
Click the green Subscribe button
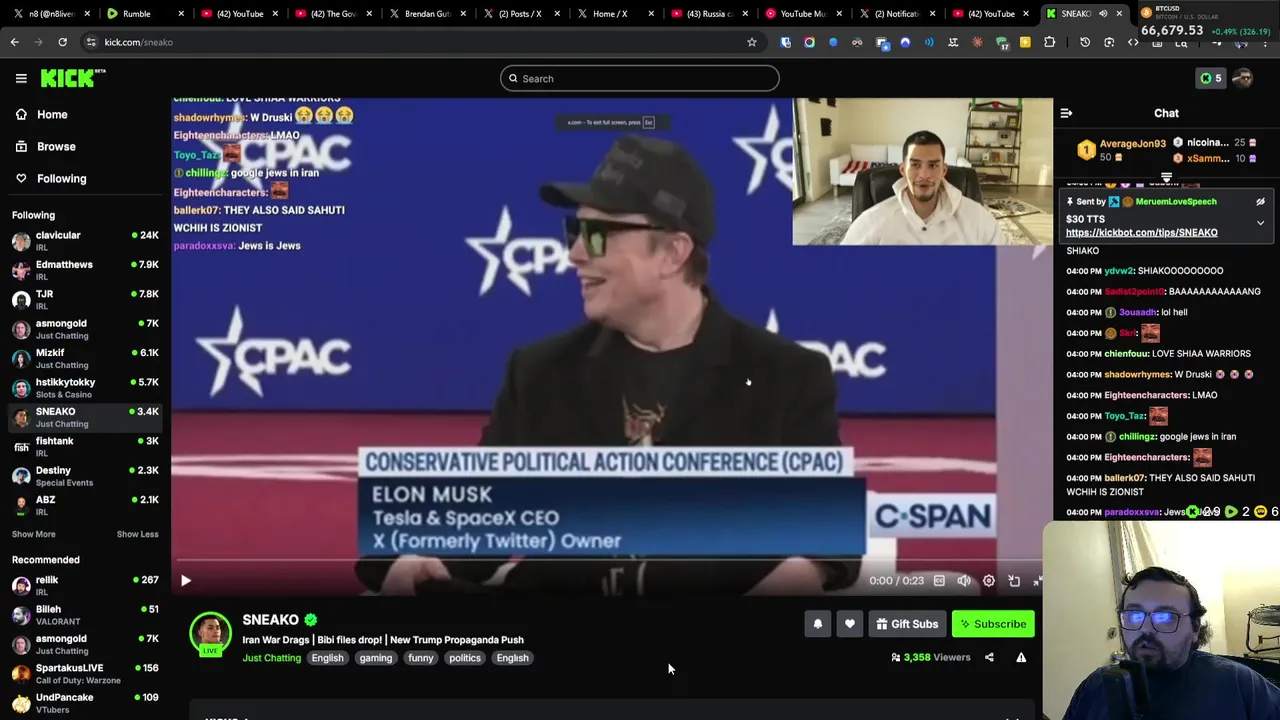pyautogui.click(x=993, y=624)
